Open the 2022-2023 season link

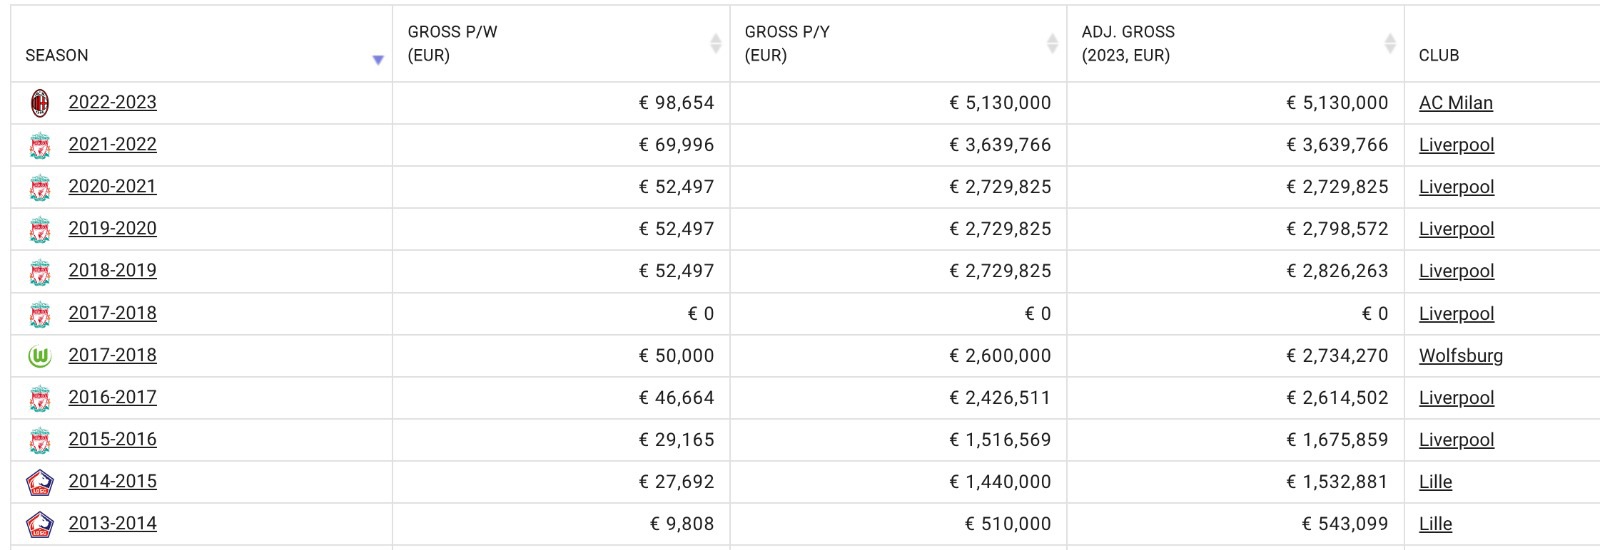click(x=112, y=102)
